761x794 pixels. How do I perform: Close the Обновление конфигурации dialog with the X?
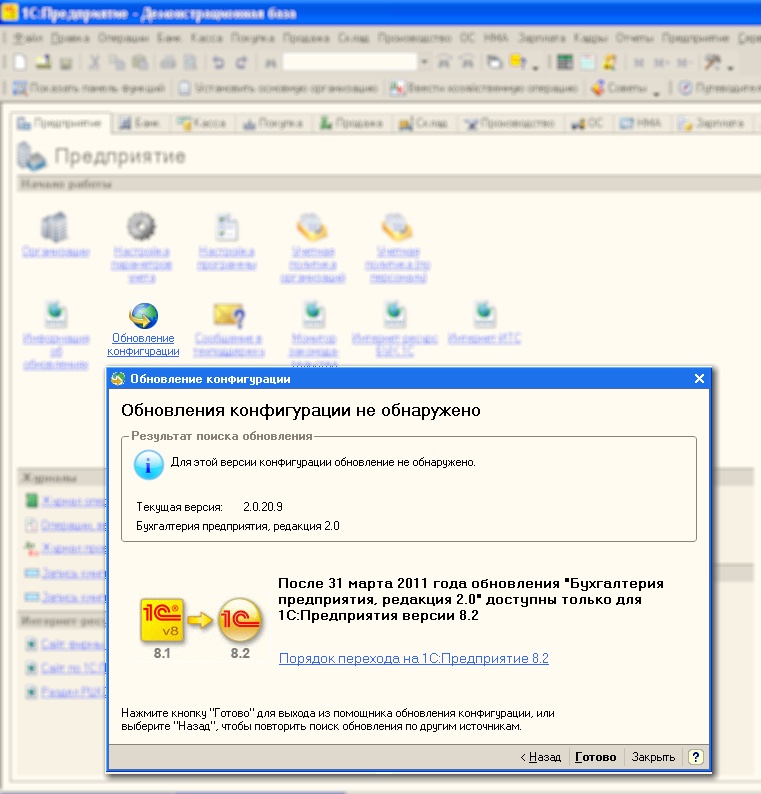[699, 379]
